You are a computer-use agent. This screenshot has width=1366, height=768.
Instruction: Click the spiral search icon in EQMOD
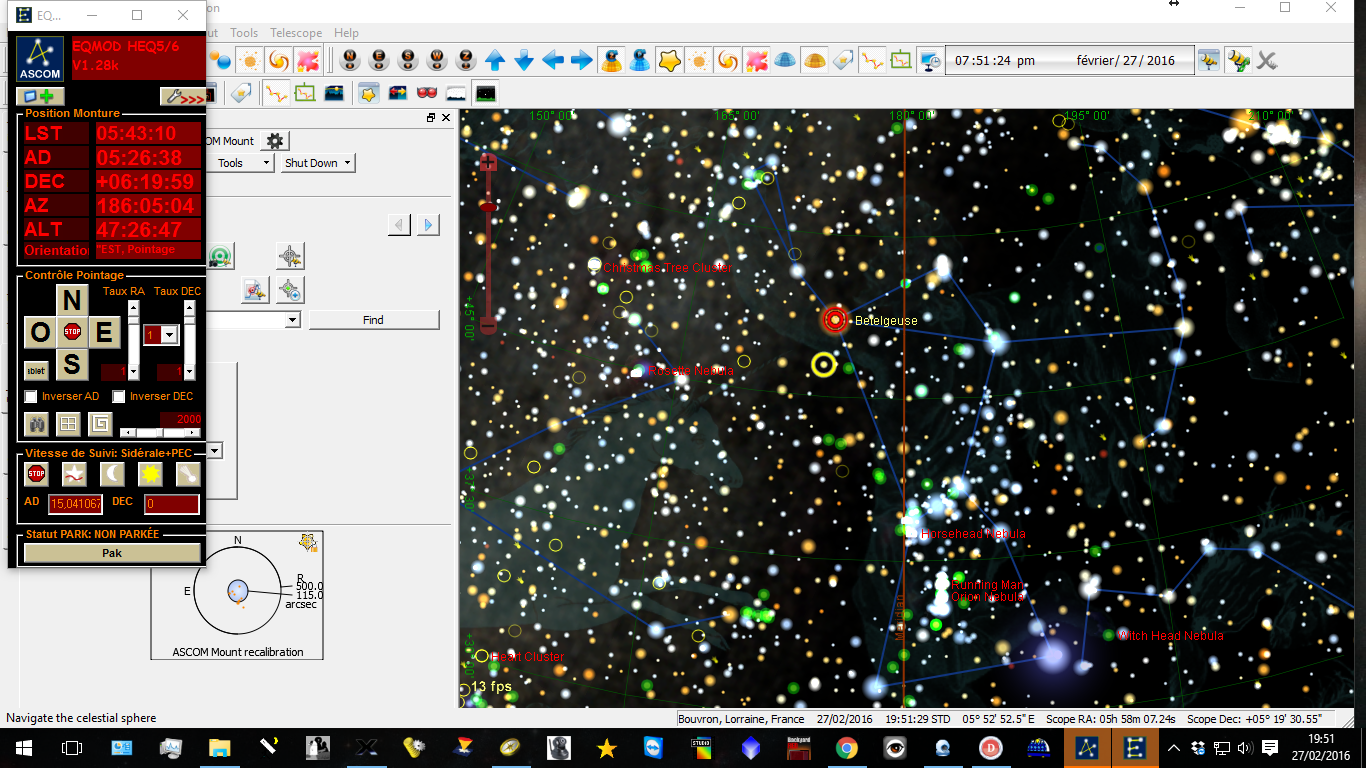click(100, 425)
